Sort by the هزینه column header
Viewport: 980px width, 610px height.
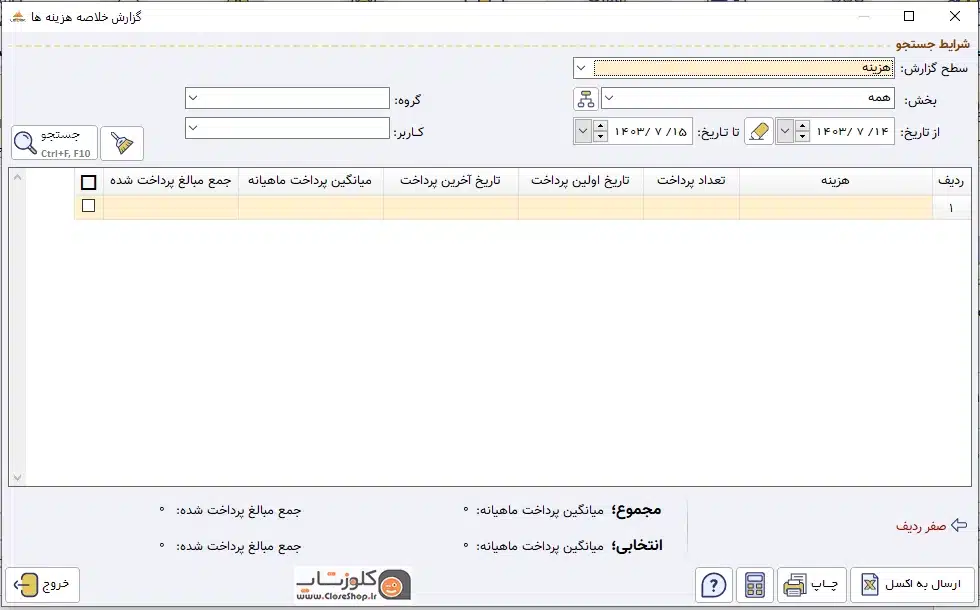836,181
